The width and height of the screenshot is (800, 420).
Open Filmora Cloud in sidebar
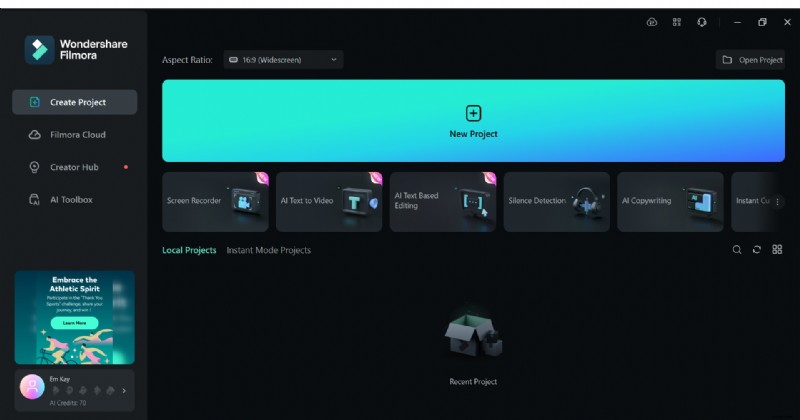(x=74, y=135)
